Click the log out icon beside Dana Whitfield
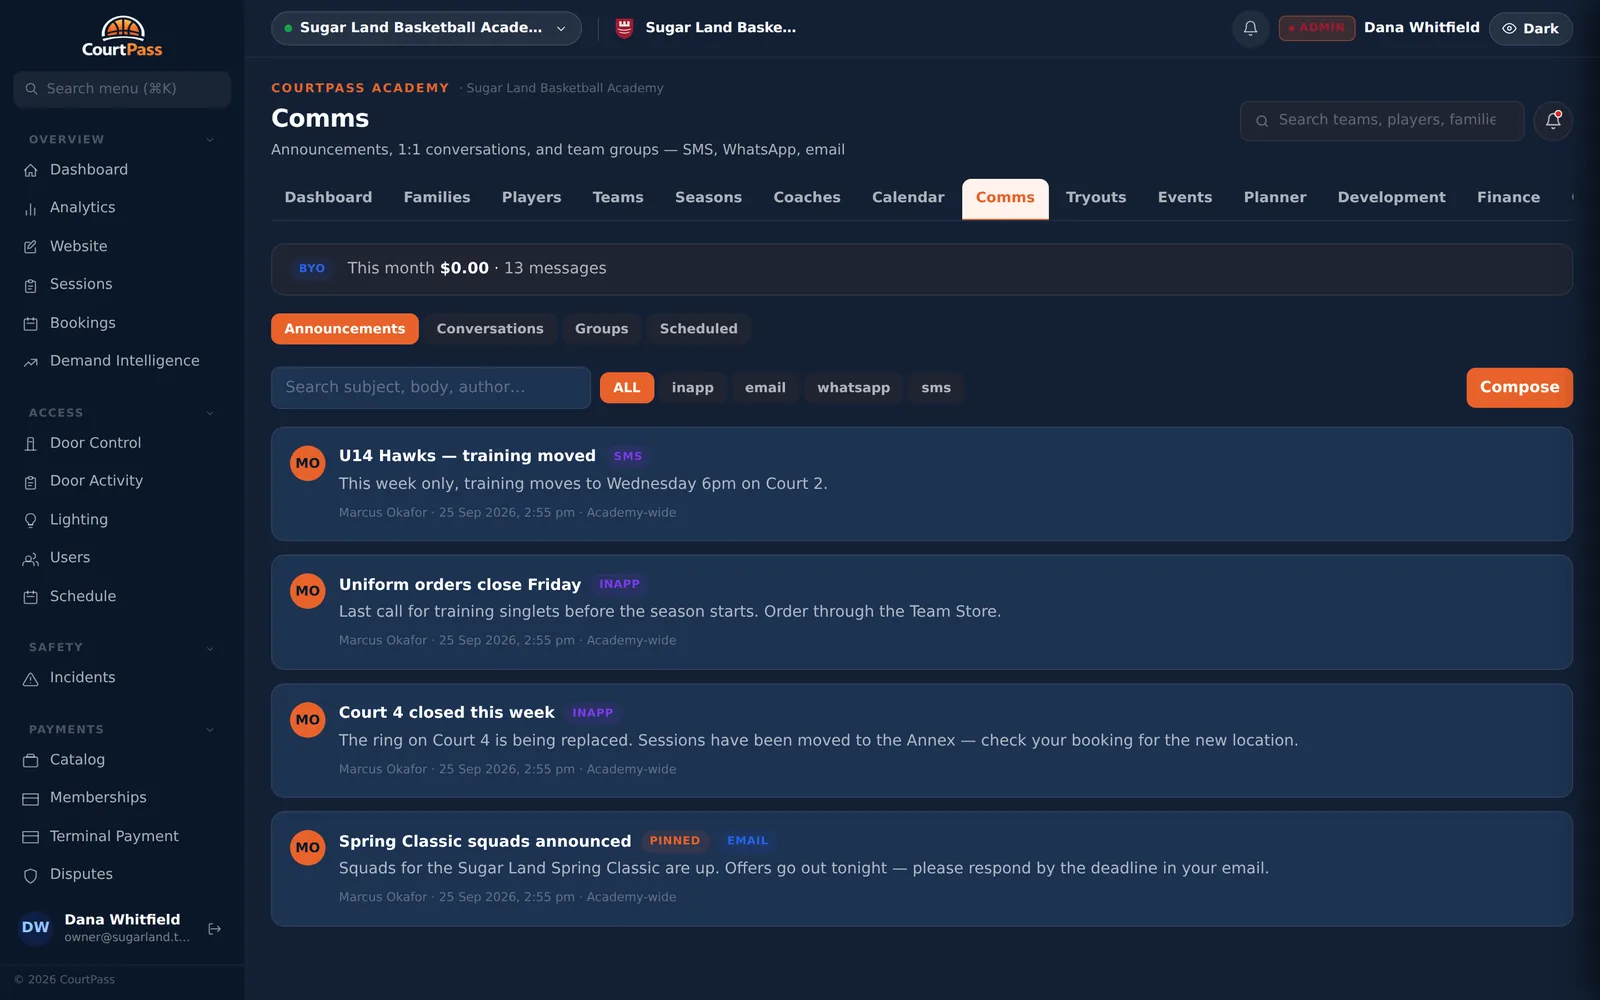 coord(214,929)
